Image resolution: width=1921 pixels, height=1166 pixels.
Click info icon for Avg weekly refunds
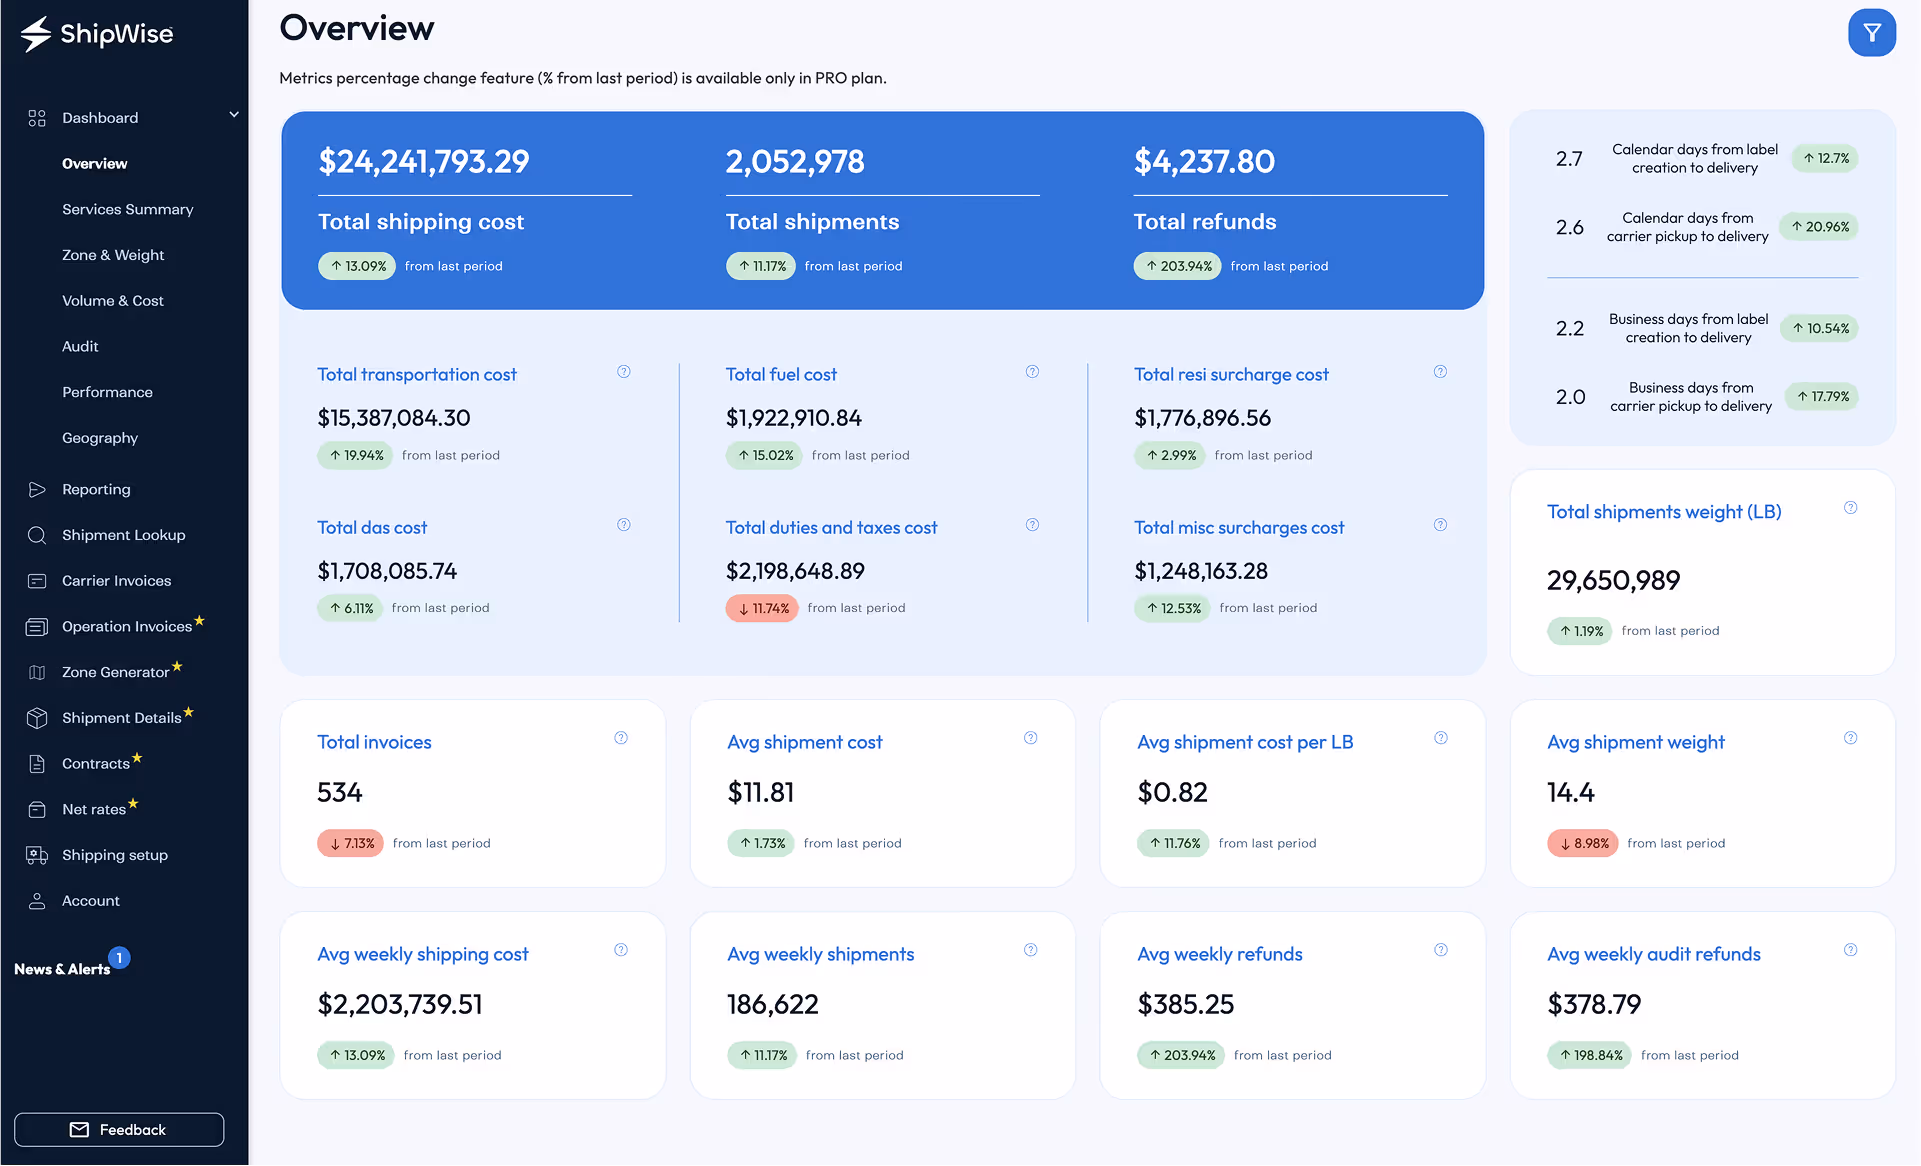click(1441, 950)
